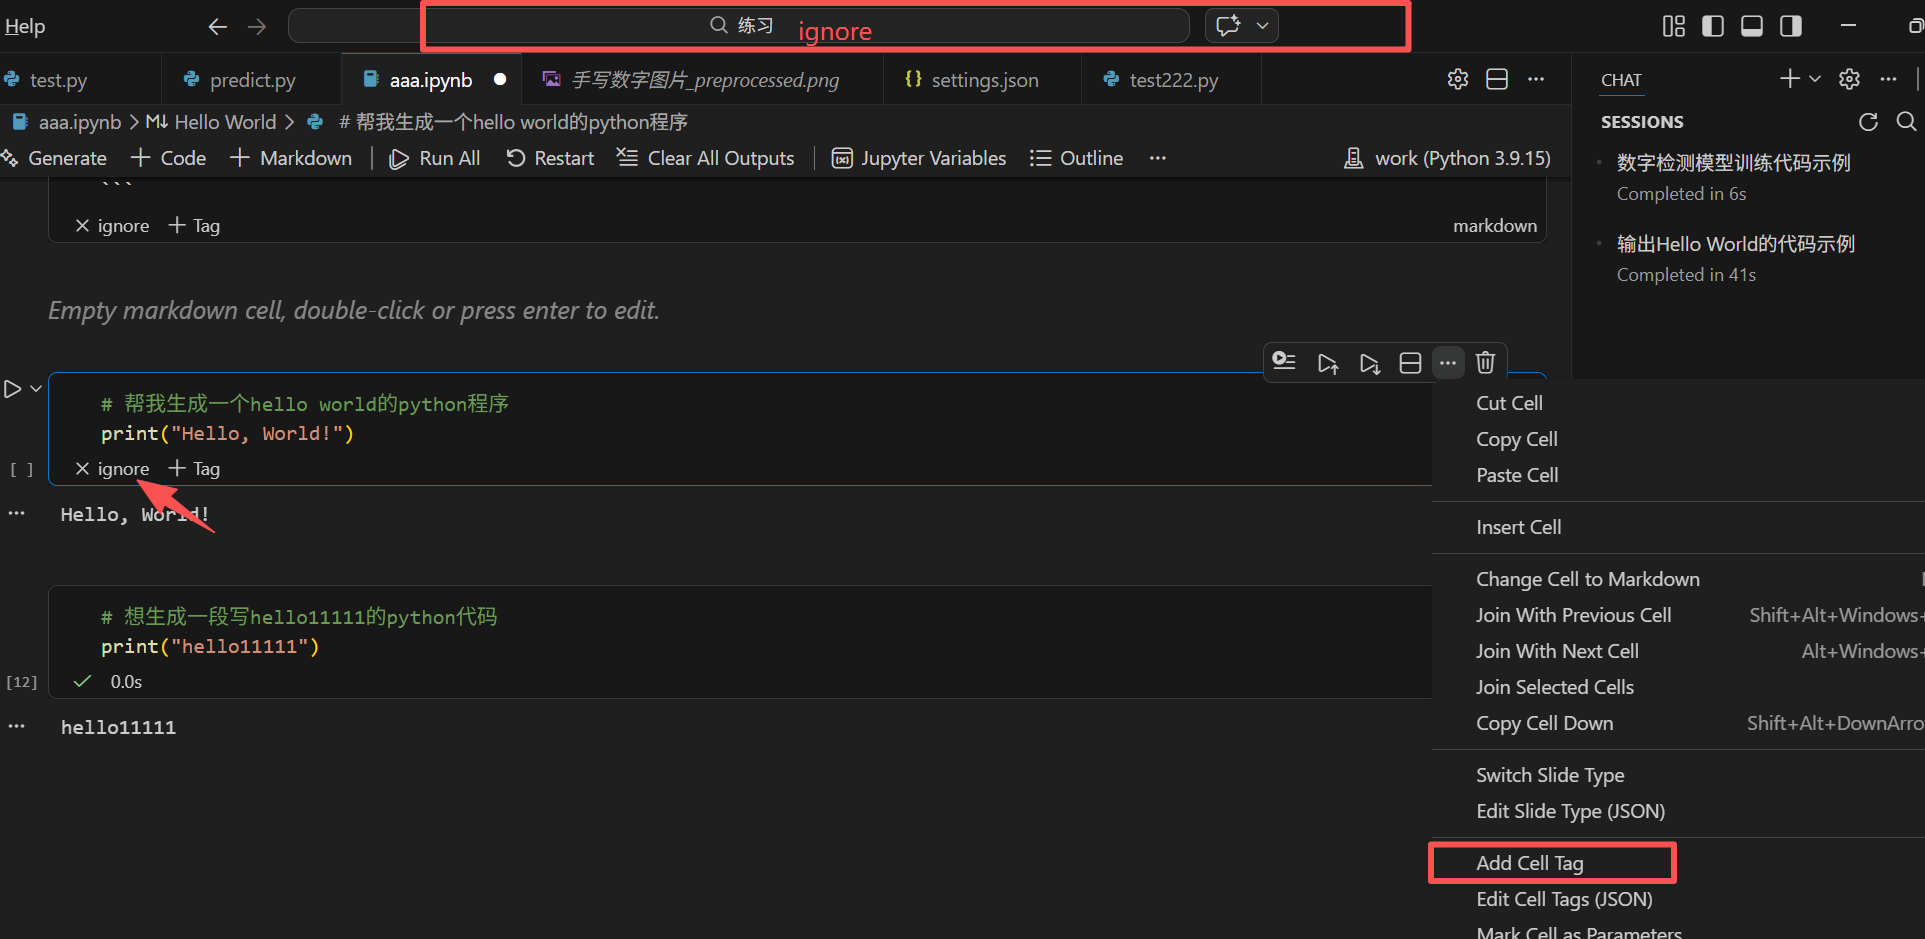Select cell language label "markdown"
Viewport: 1925px width, 939px height.
(1495, 226)
